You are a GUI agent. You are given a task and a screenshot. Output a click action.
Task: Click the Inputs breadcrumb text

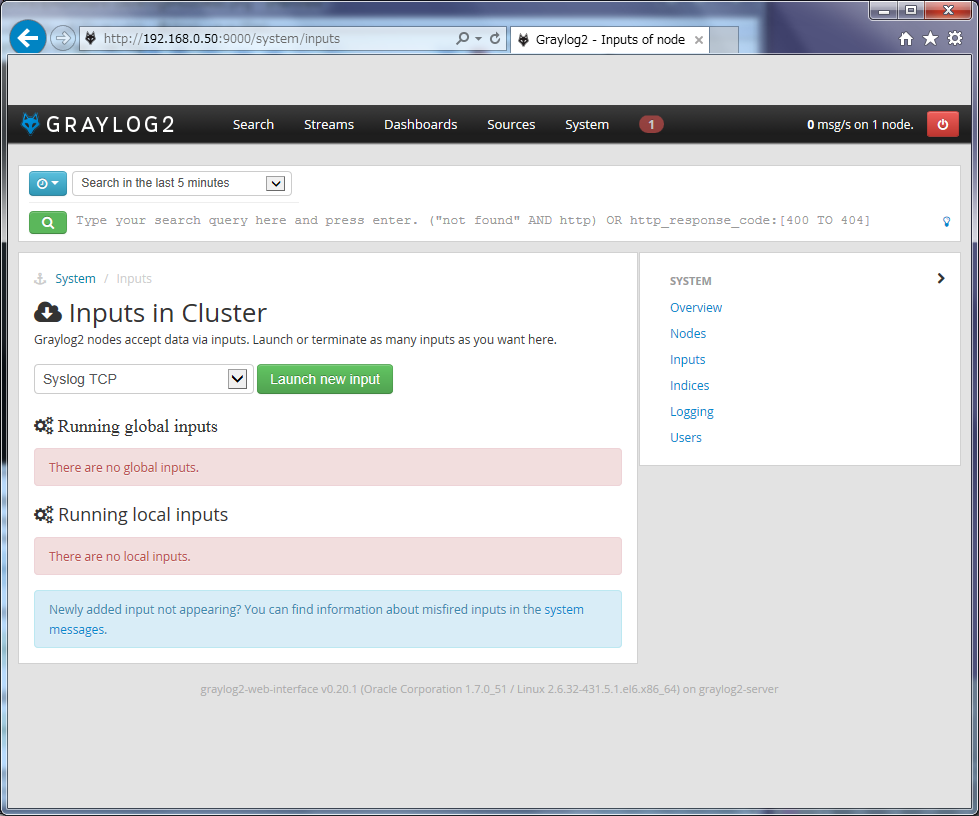click(x=134, y=278)
